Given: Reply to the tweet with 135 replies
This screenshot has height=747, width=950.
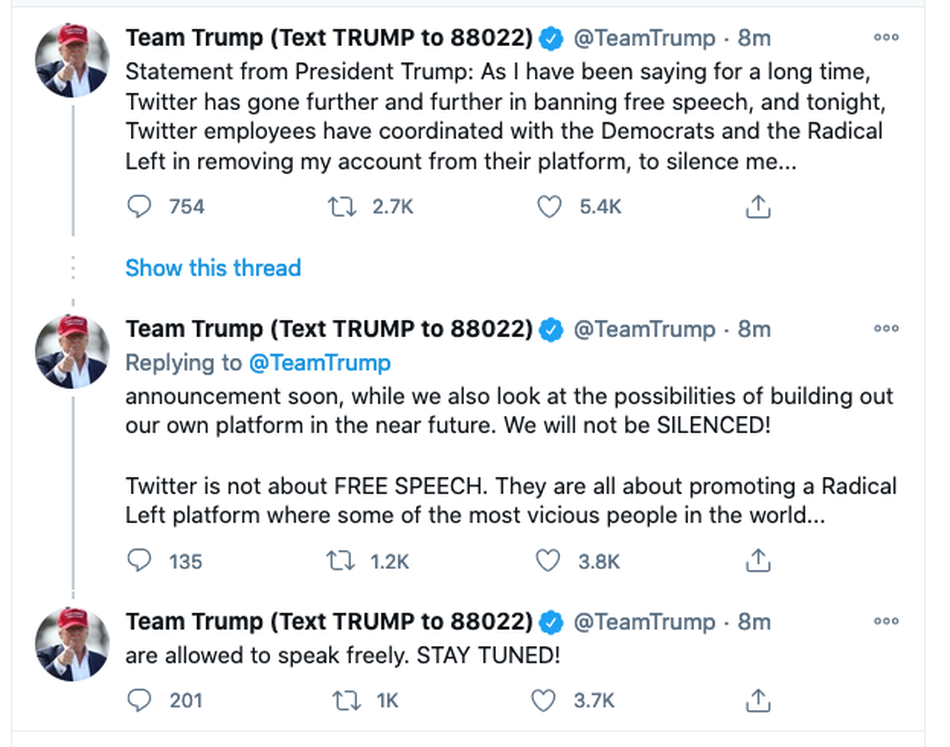Looking at the screenshot, I should click(139, 560).
